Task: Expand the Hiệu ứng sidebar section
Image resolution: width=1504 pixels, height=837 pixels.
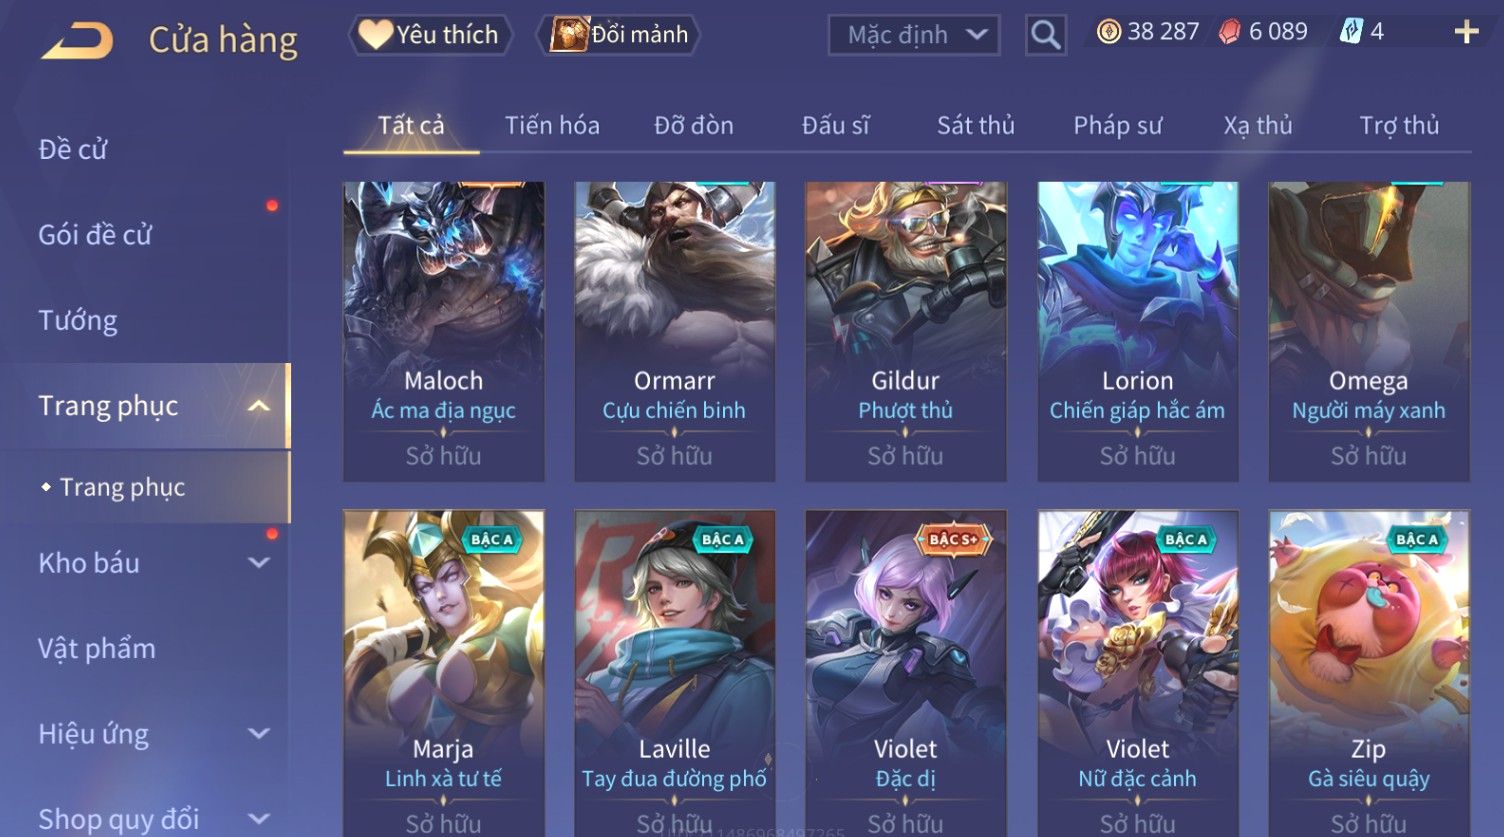Action: [258, 734]
